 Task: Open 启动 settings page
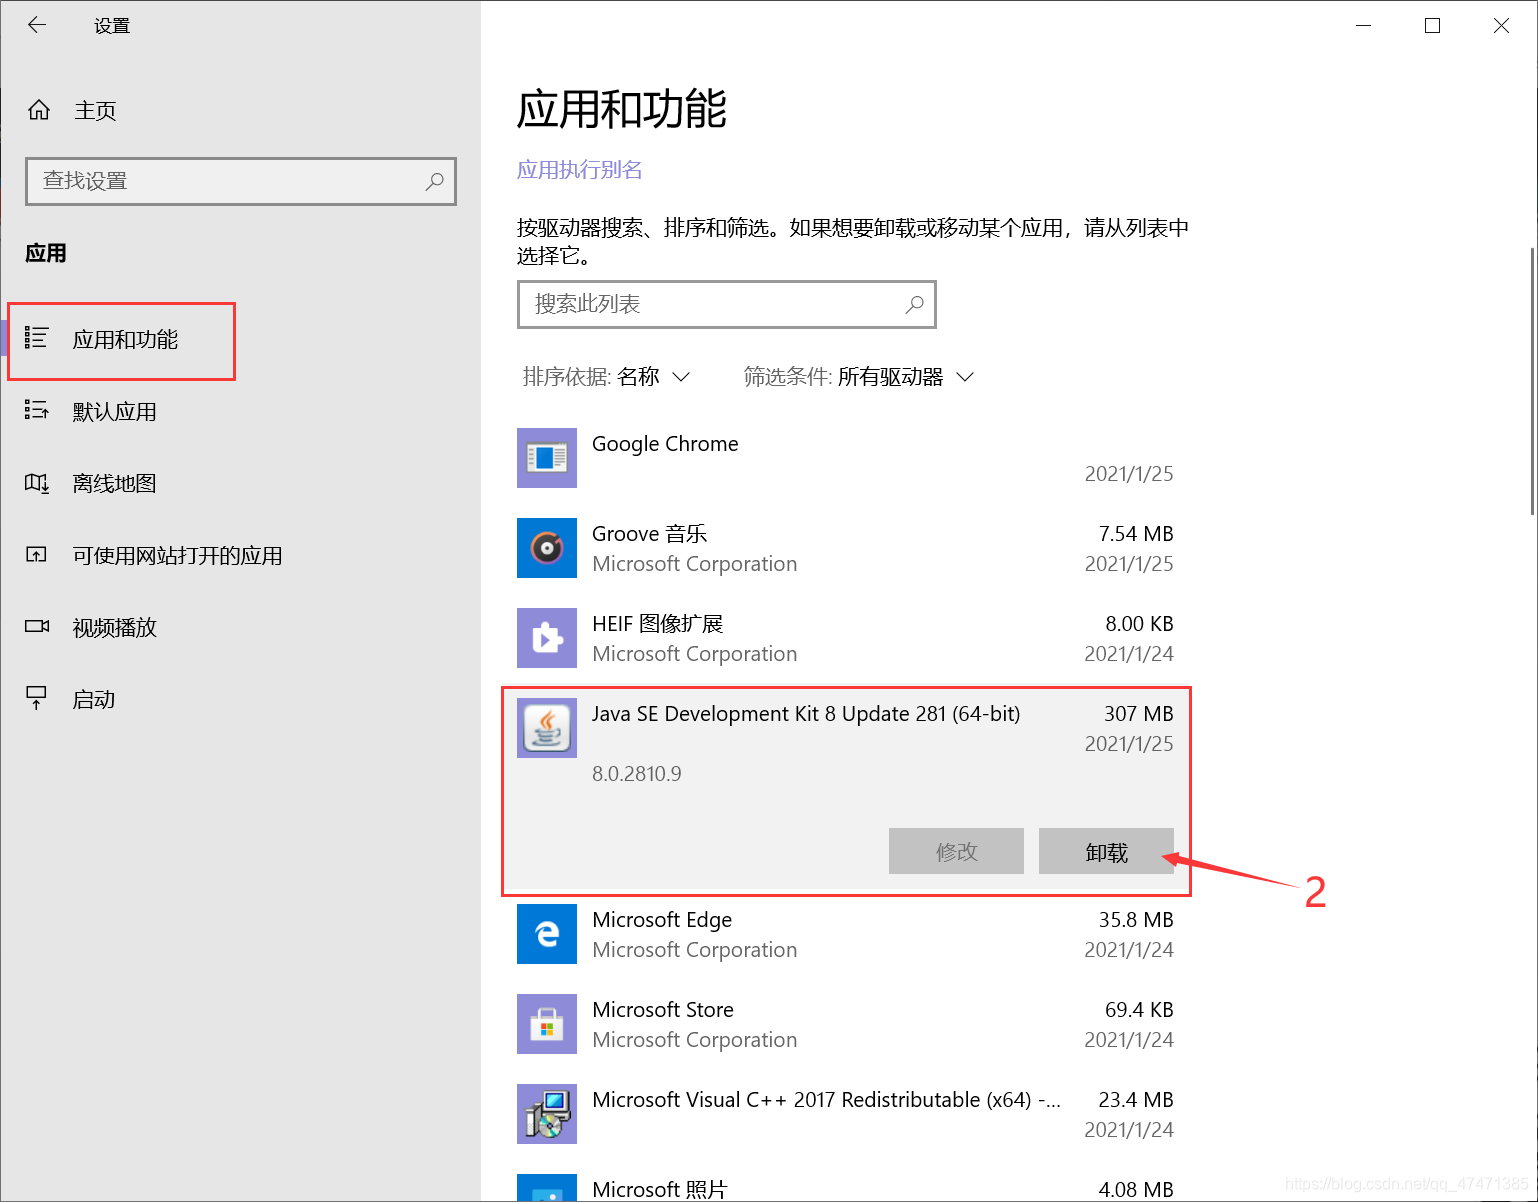click(x=93, y=699)
